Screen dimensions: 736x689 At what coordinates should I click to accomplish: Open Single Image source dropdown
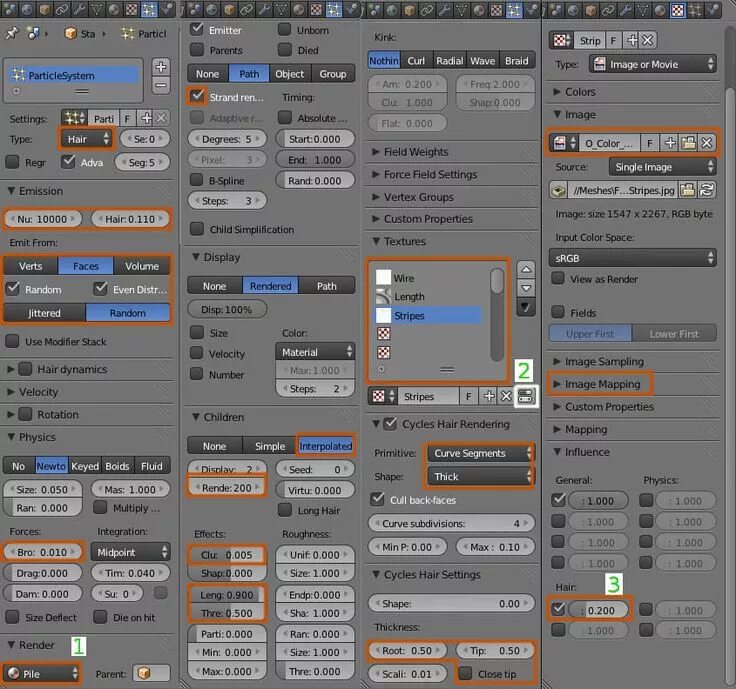[662, 167]
